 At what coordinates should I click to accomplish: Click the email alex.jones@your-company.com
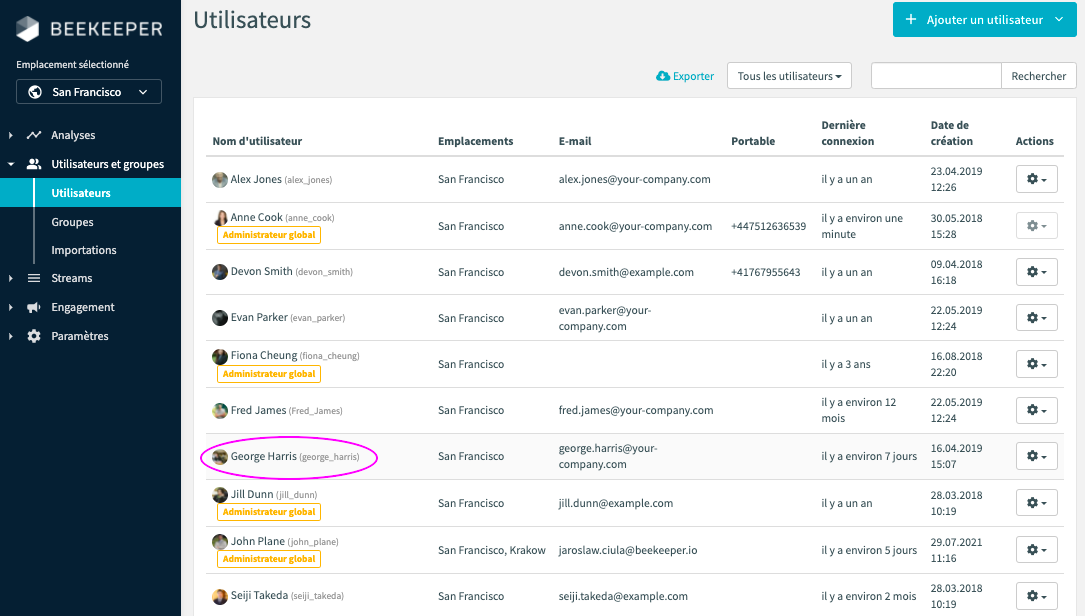[635, 179]
